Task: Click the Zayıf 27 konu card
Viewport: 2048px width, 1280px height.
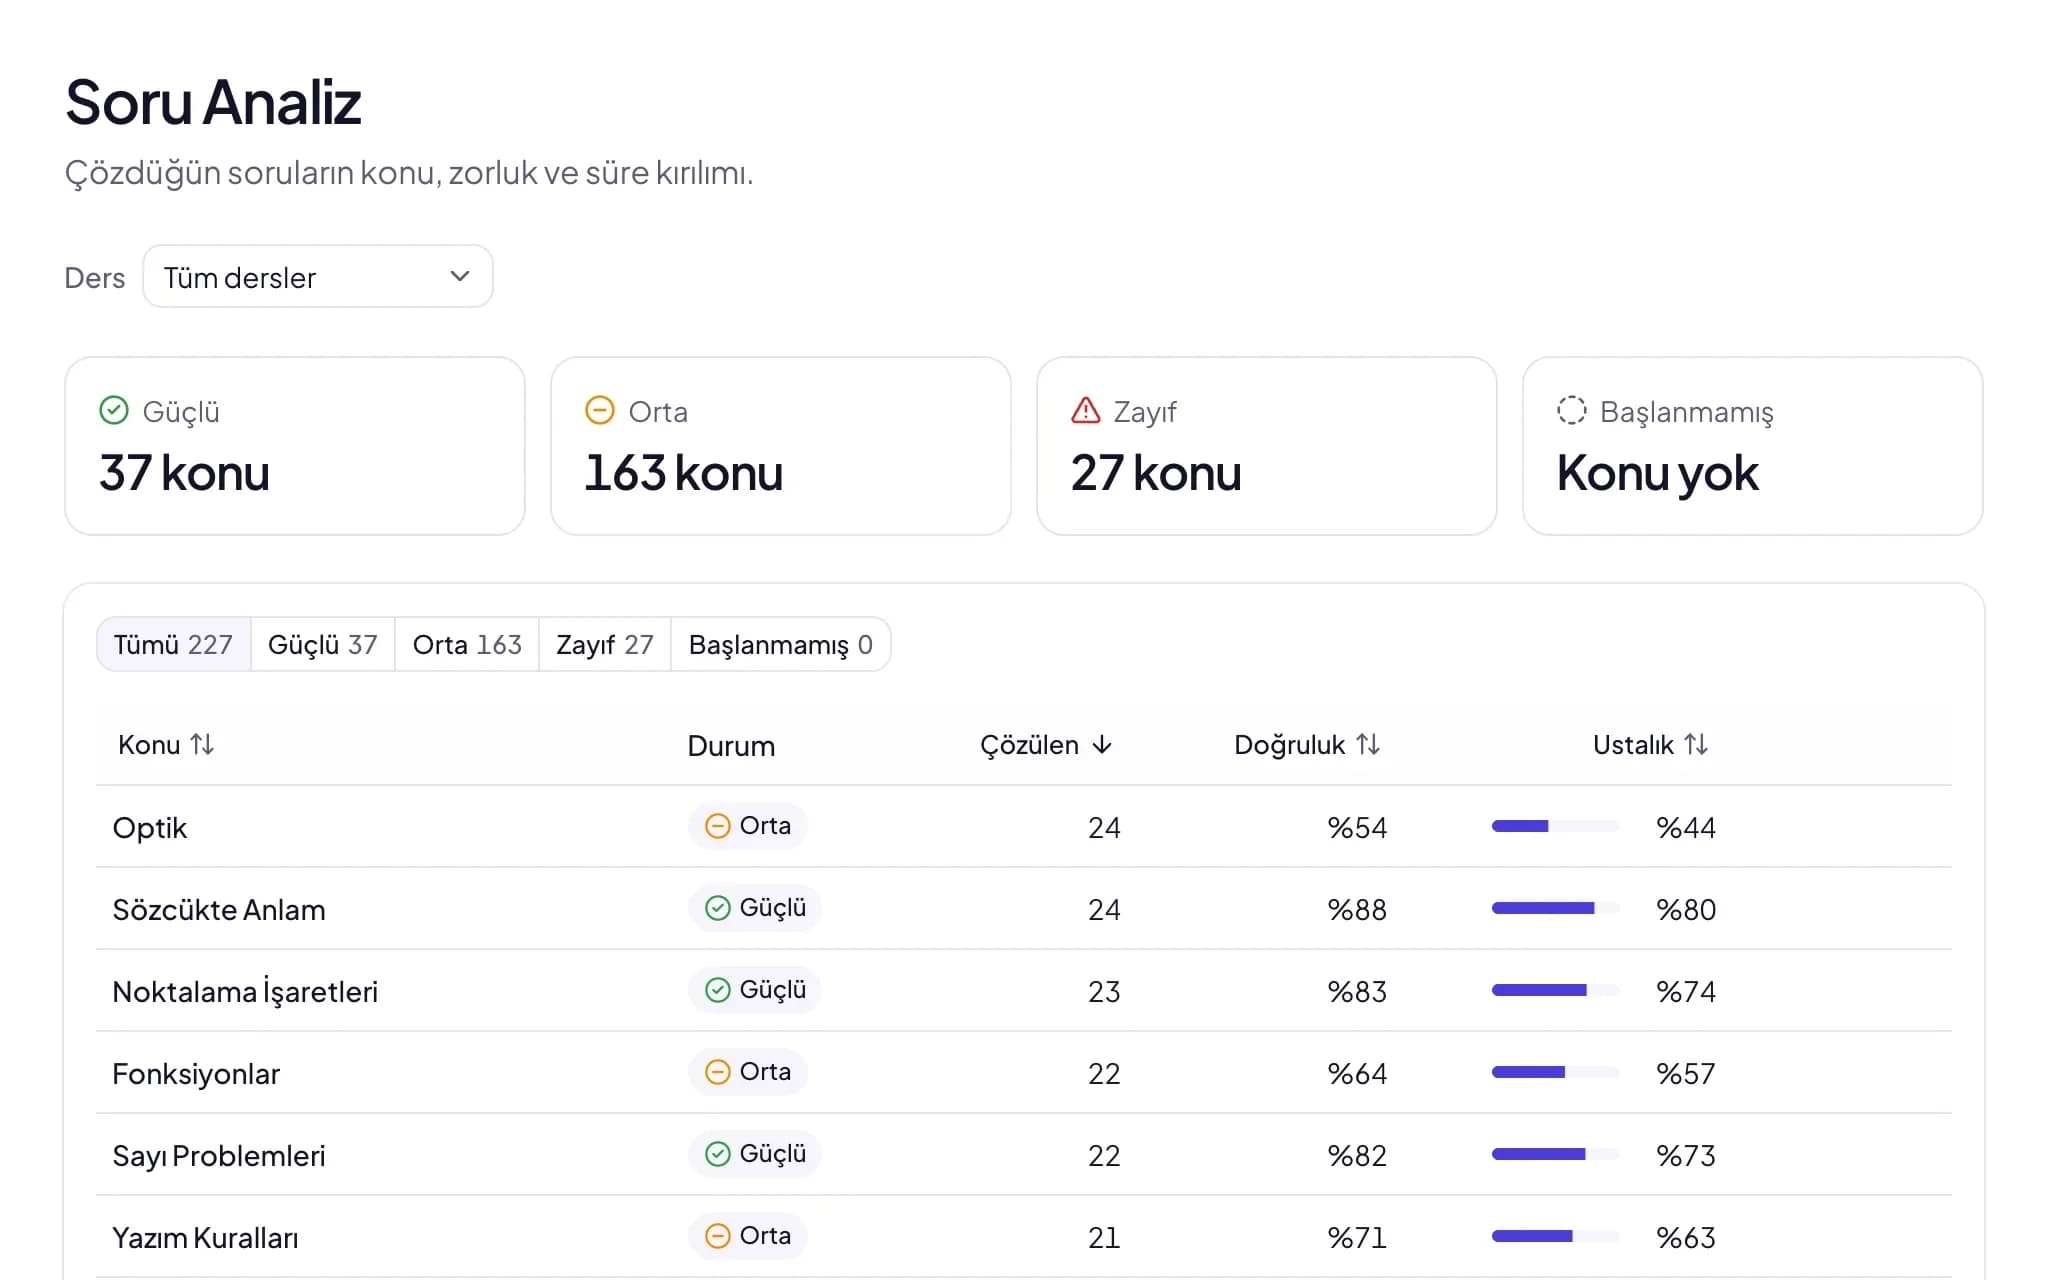Action: pyautogui.click(x=1267, y=446)
